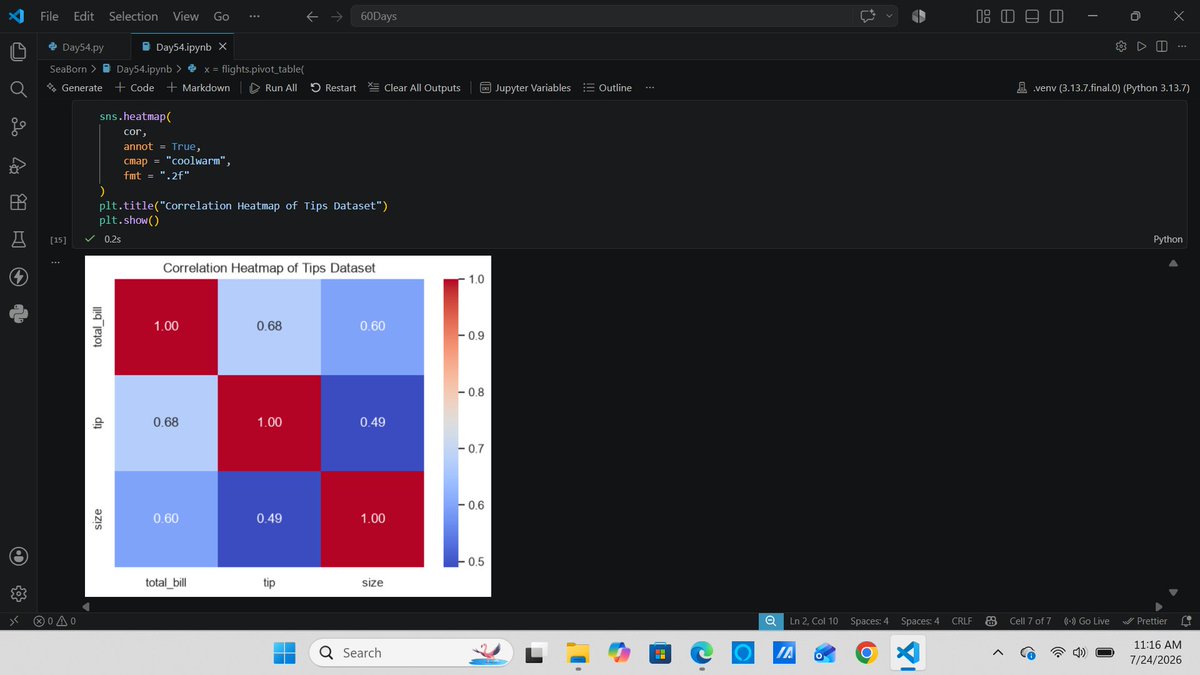The width and height of the screenshot is (1200, 675).
Task: Show hidden system tray icons
Action: (x=997, y=653)
